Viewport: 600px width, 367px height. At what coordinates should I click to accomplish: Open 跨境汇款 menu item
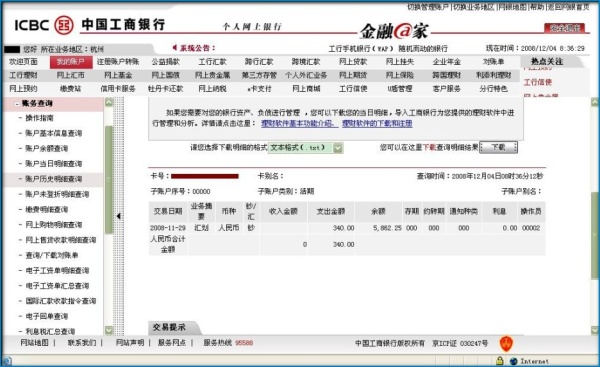point(306,62)
